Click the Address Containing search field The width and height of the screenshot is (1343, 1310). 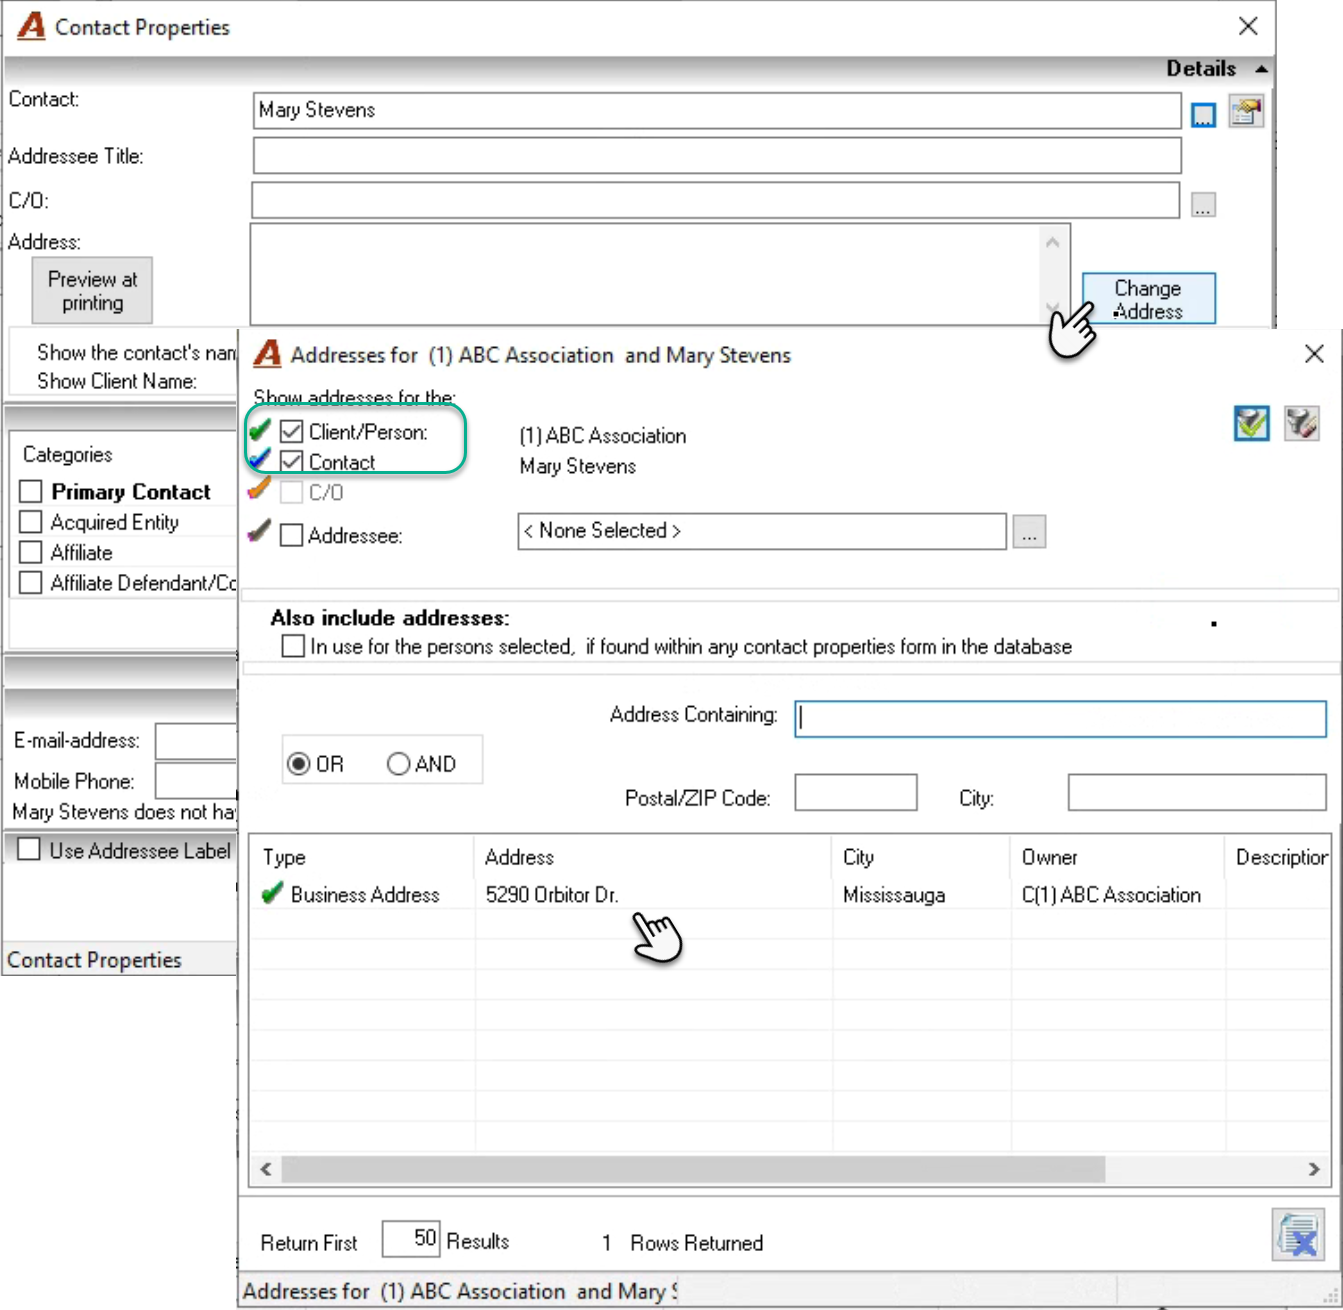[x=1061, y=719]
